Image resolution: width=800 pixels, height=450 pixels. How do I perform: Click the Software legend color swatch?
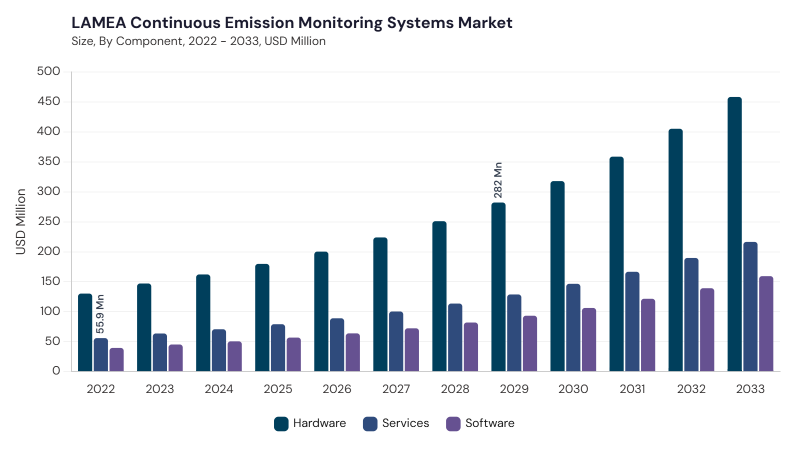point(453,423)
